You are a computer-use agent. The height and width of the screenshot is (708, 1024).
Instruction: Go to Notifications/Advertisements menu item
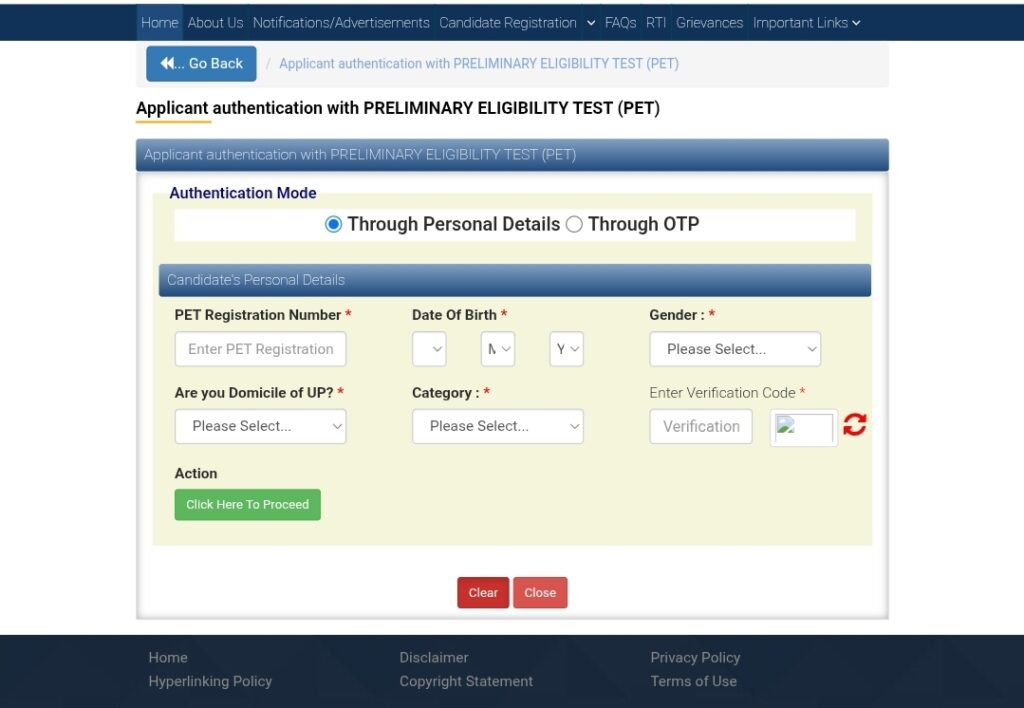point(341,22)
